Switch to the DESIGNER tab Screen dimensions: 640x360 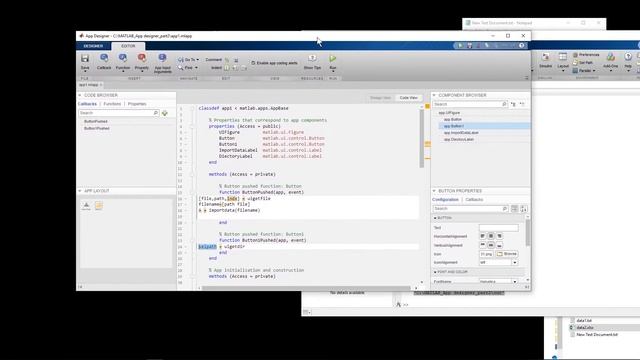(93, 46)
